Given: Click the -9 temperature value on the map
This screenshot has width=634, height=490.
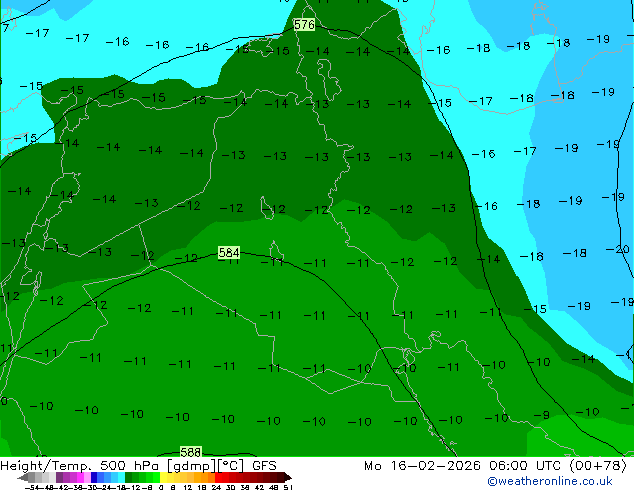Looking at the screenshot, I should pos(542,415).
